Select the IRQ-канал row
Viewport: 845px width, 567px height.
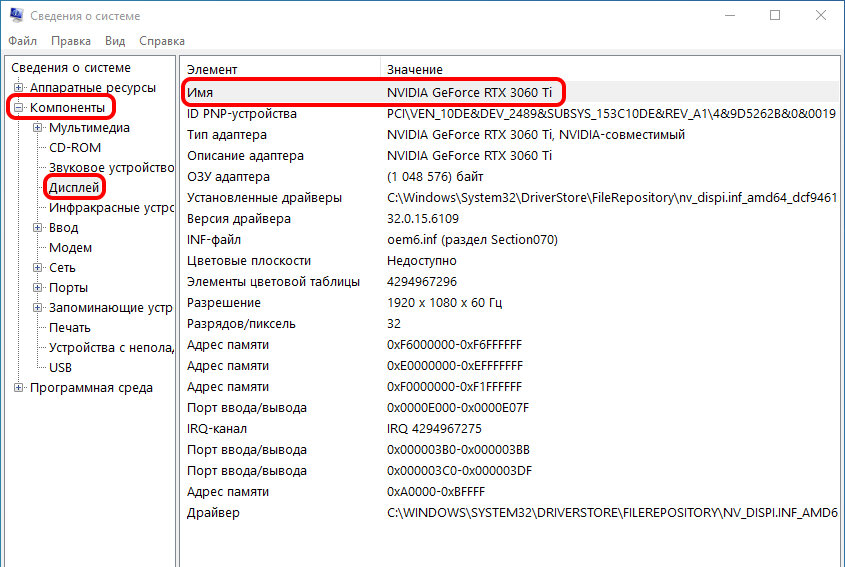pyautogui.click(x=510, y=429)
